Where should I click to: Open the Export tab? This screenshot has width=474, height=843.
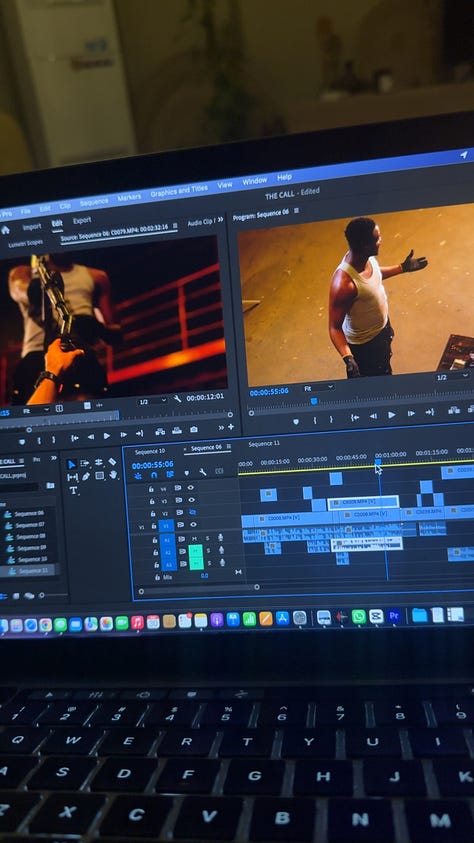tap(82, 220)
